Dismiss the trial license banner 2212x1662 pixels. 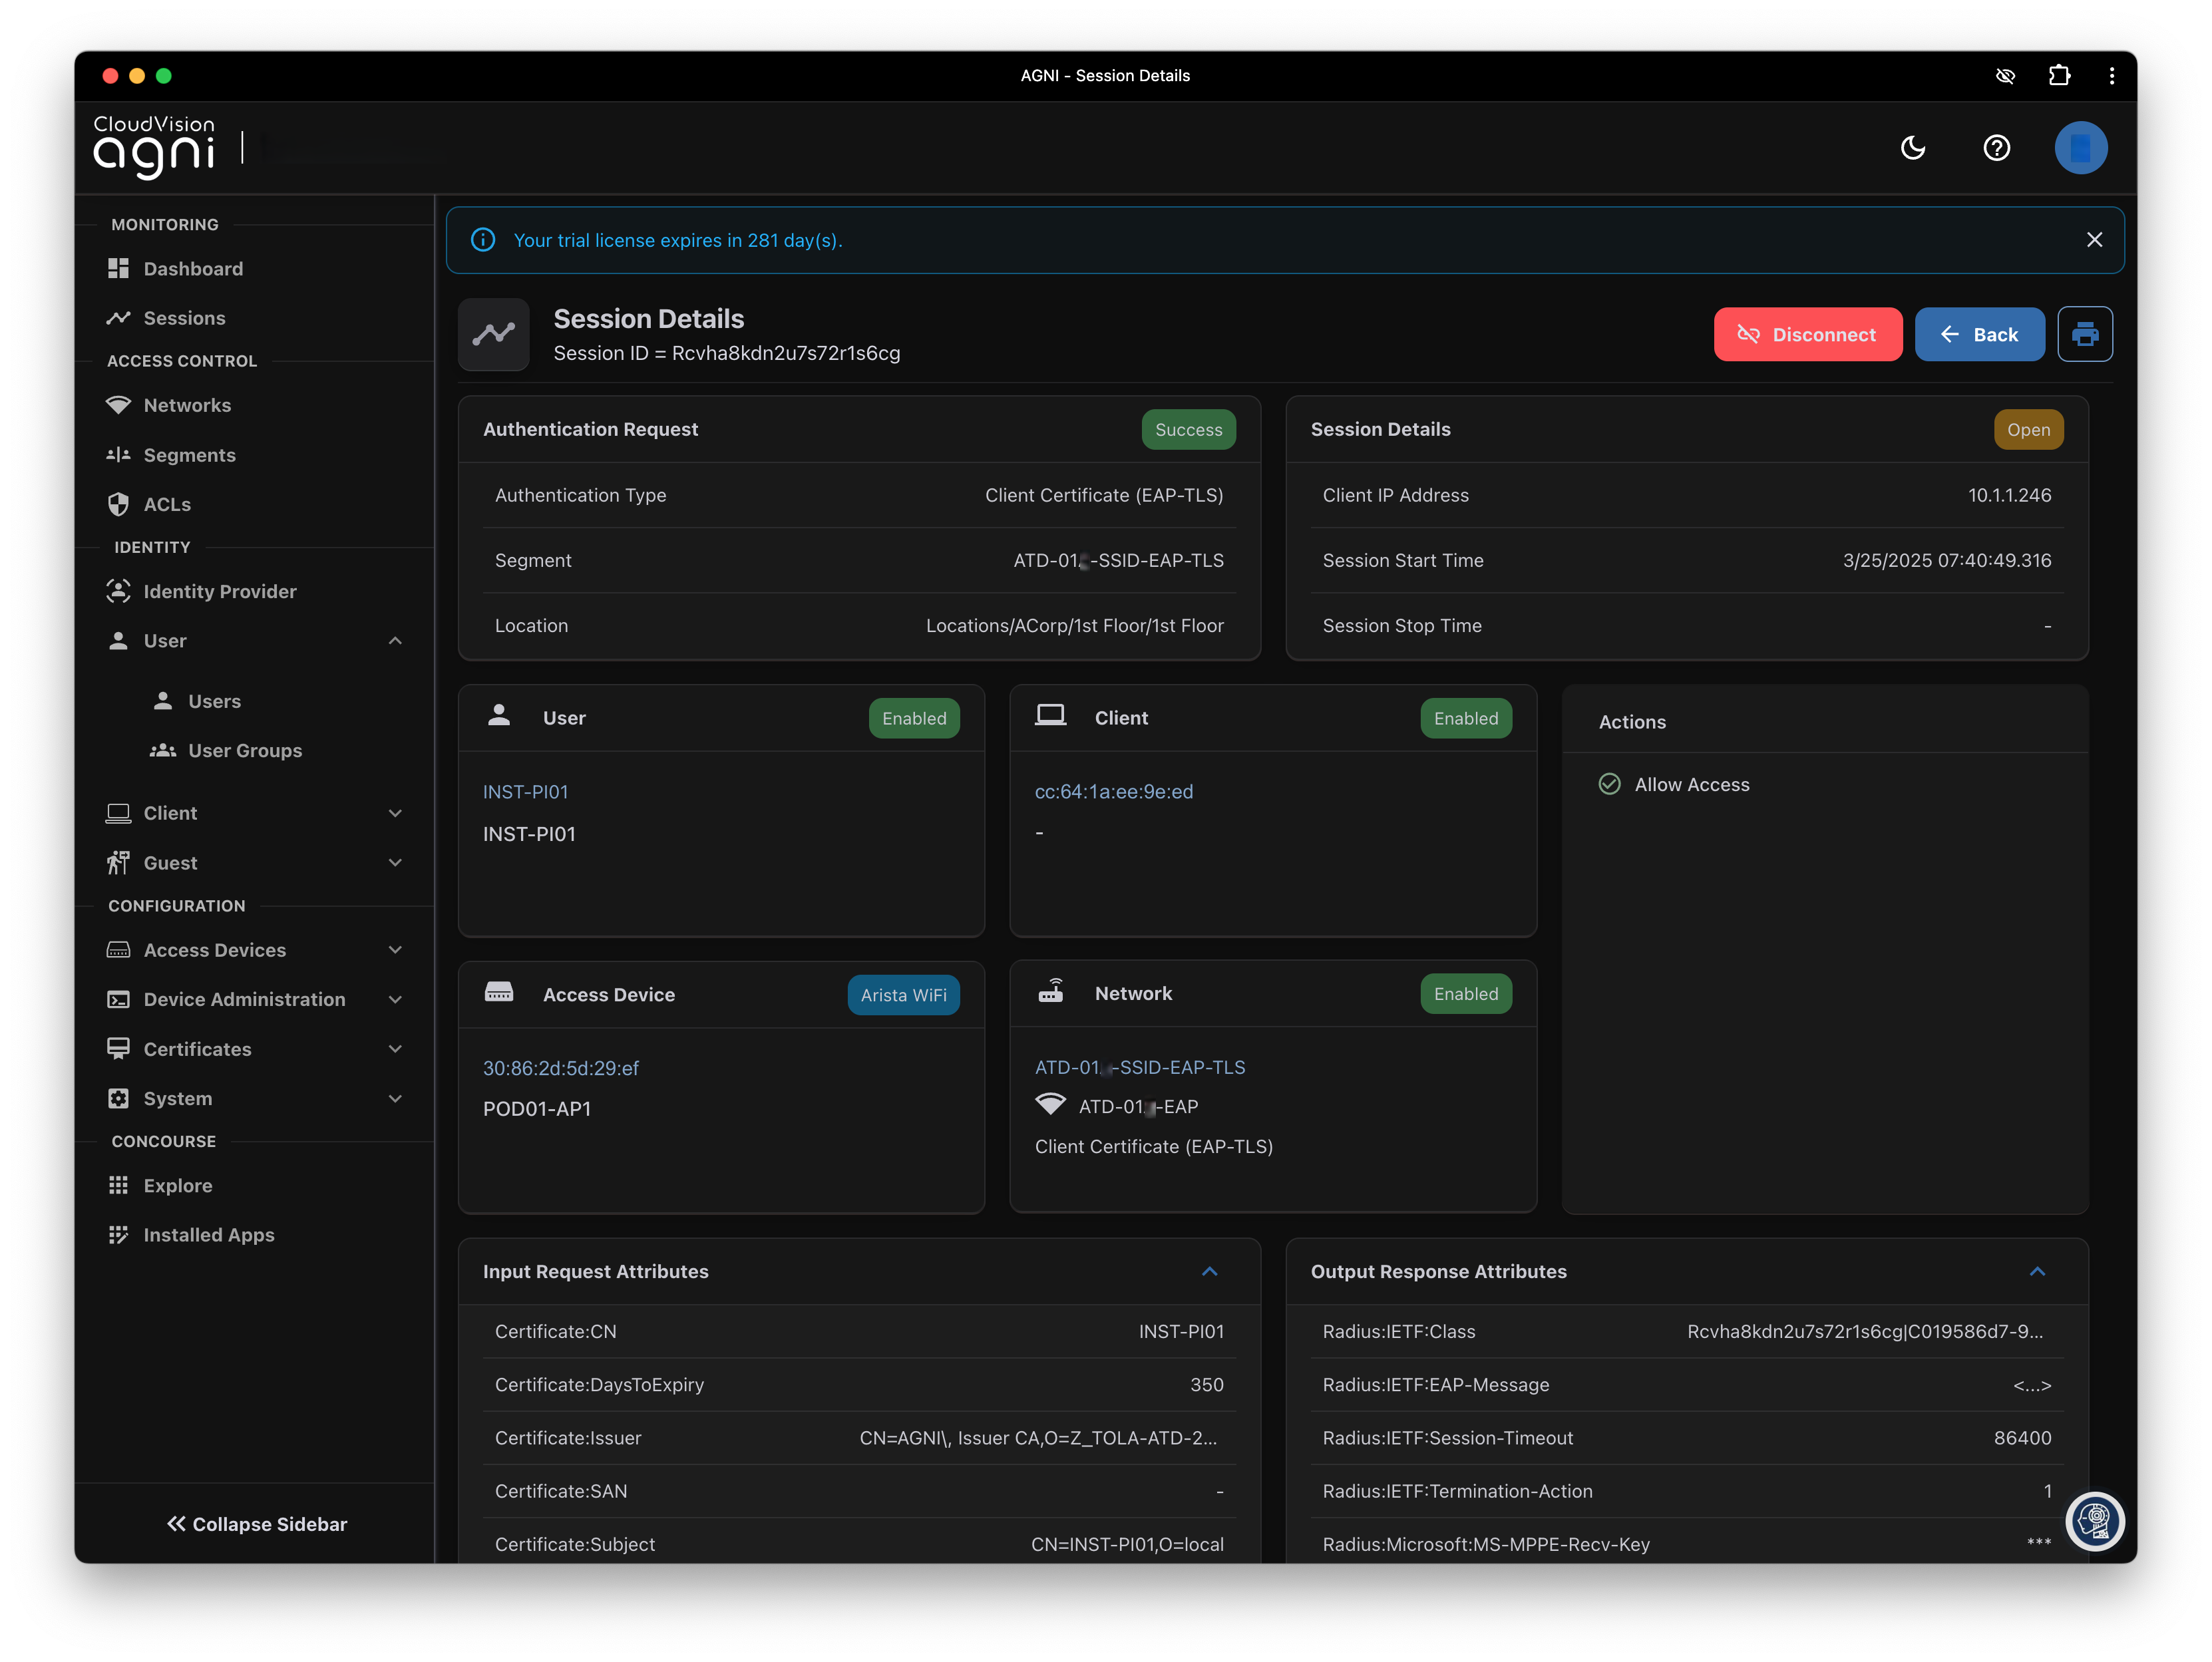[x=2094, y=240]
